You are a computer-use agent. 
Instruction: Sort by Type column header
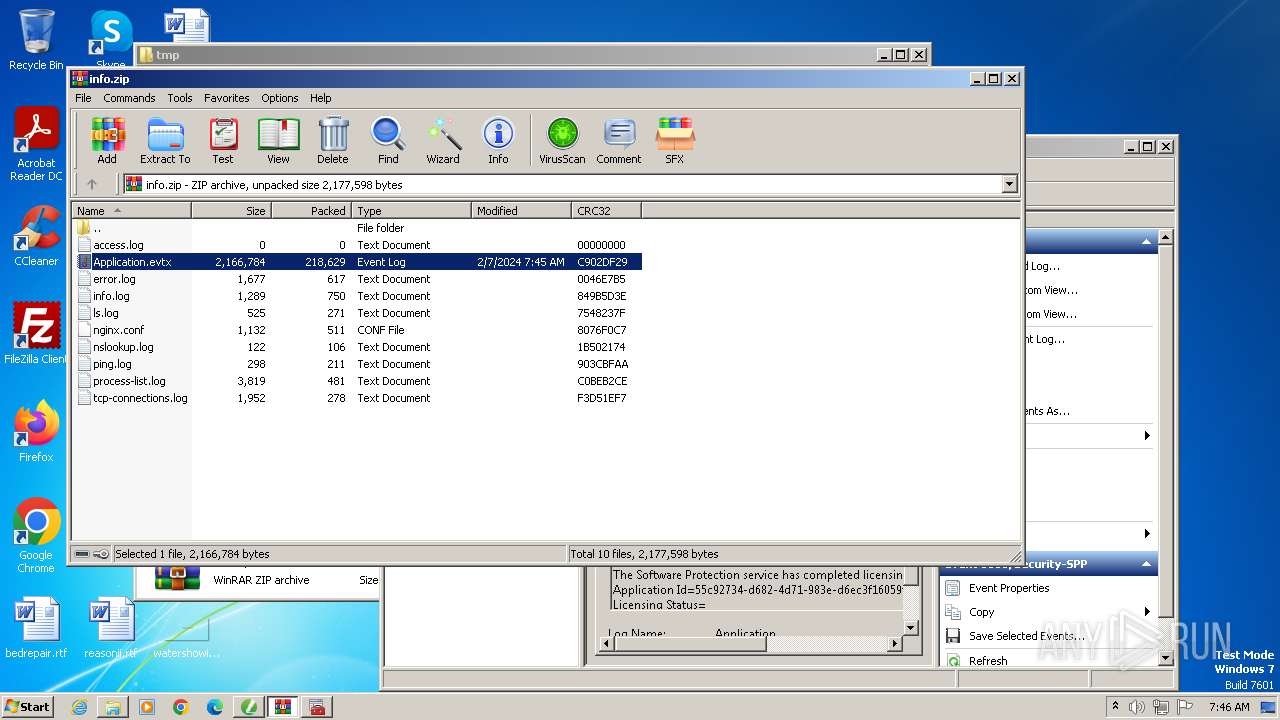(x=411, y=210)
